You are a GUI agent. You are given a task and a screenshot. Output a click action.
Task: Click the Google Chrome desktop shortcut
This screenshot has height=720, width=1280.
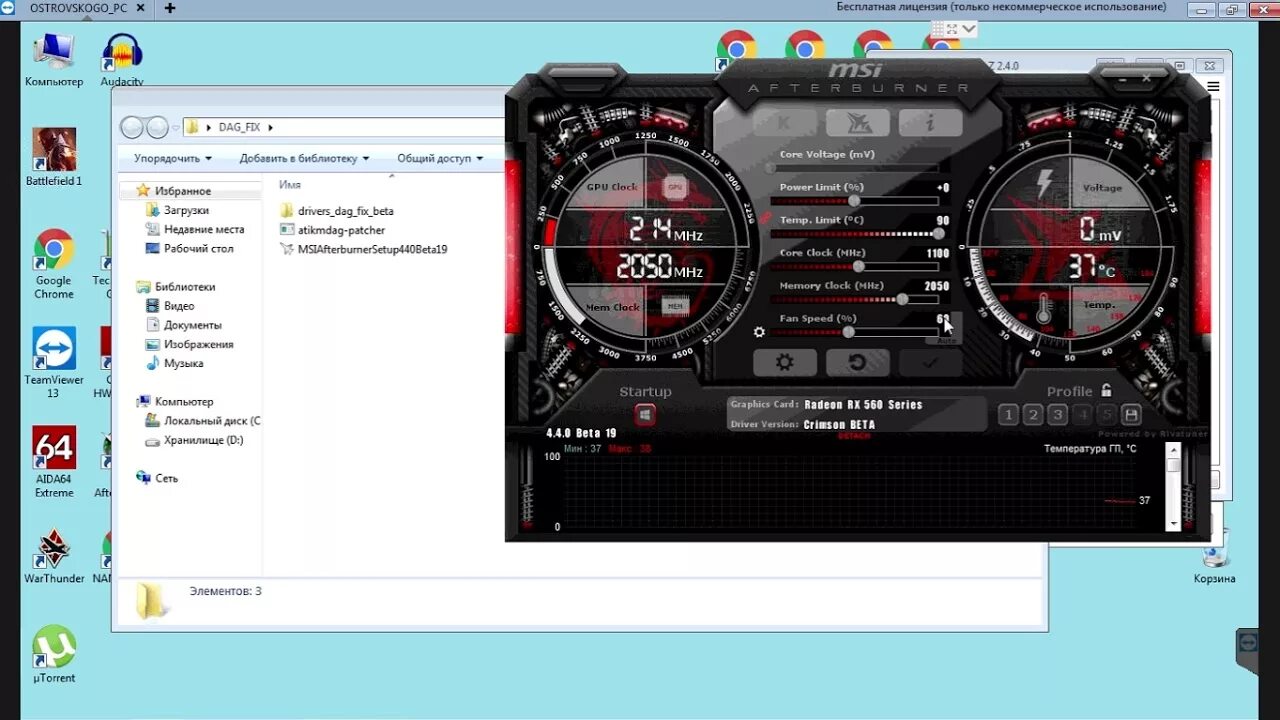(x=54, y=265)
